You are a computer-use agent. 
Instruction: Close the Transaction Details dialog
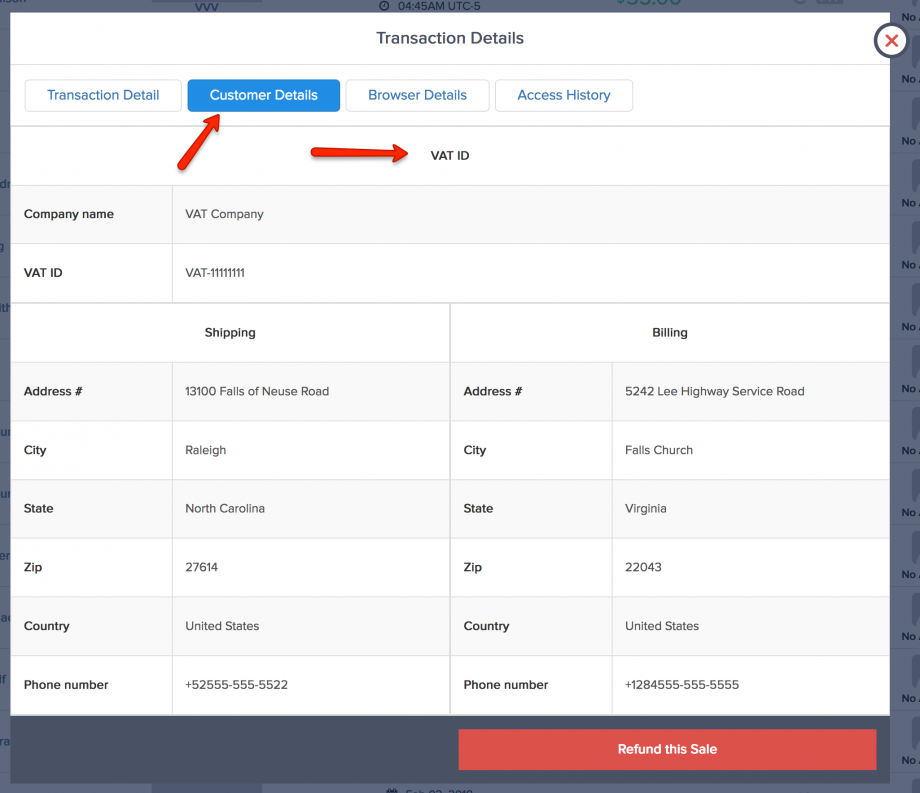click(891, 41)
